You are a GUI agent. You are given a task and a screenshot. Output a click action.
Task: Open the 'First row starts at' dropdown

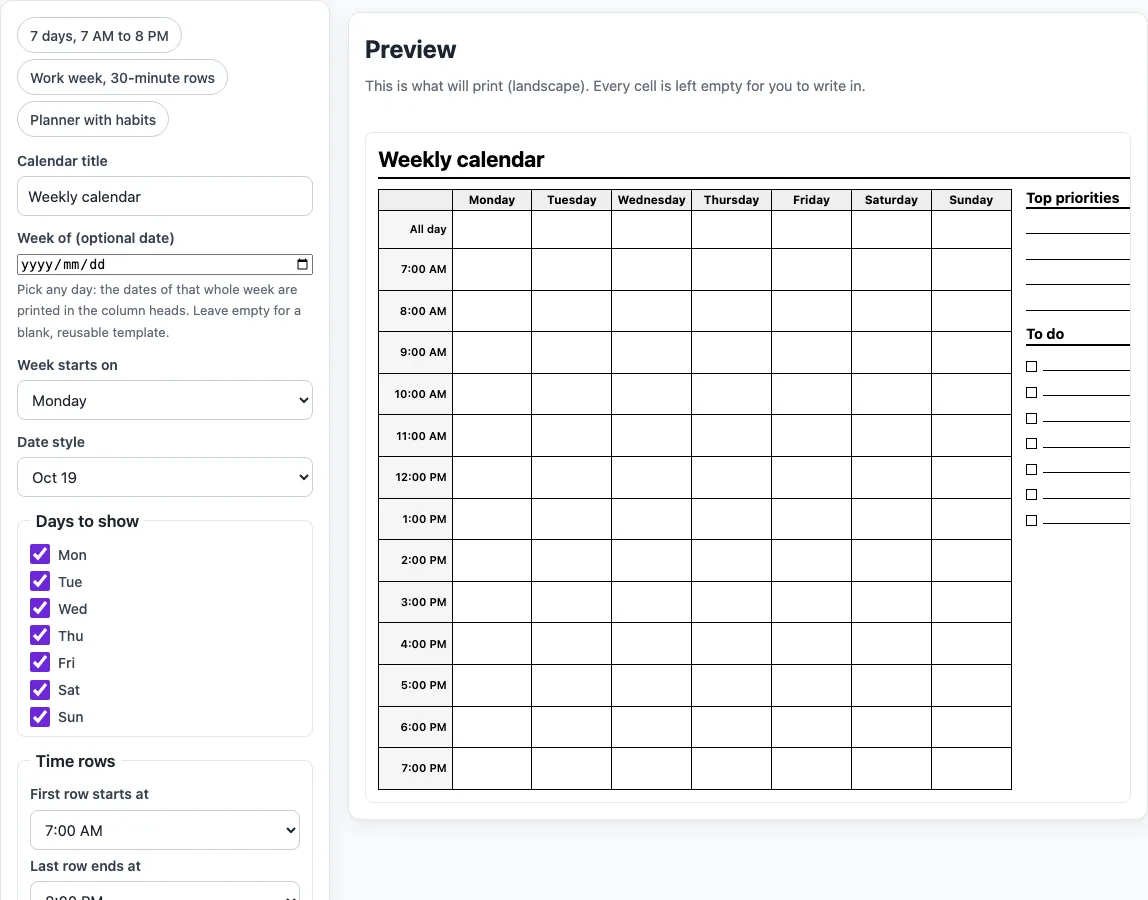pos(165,830)
